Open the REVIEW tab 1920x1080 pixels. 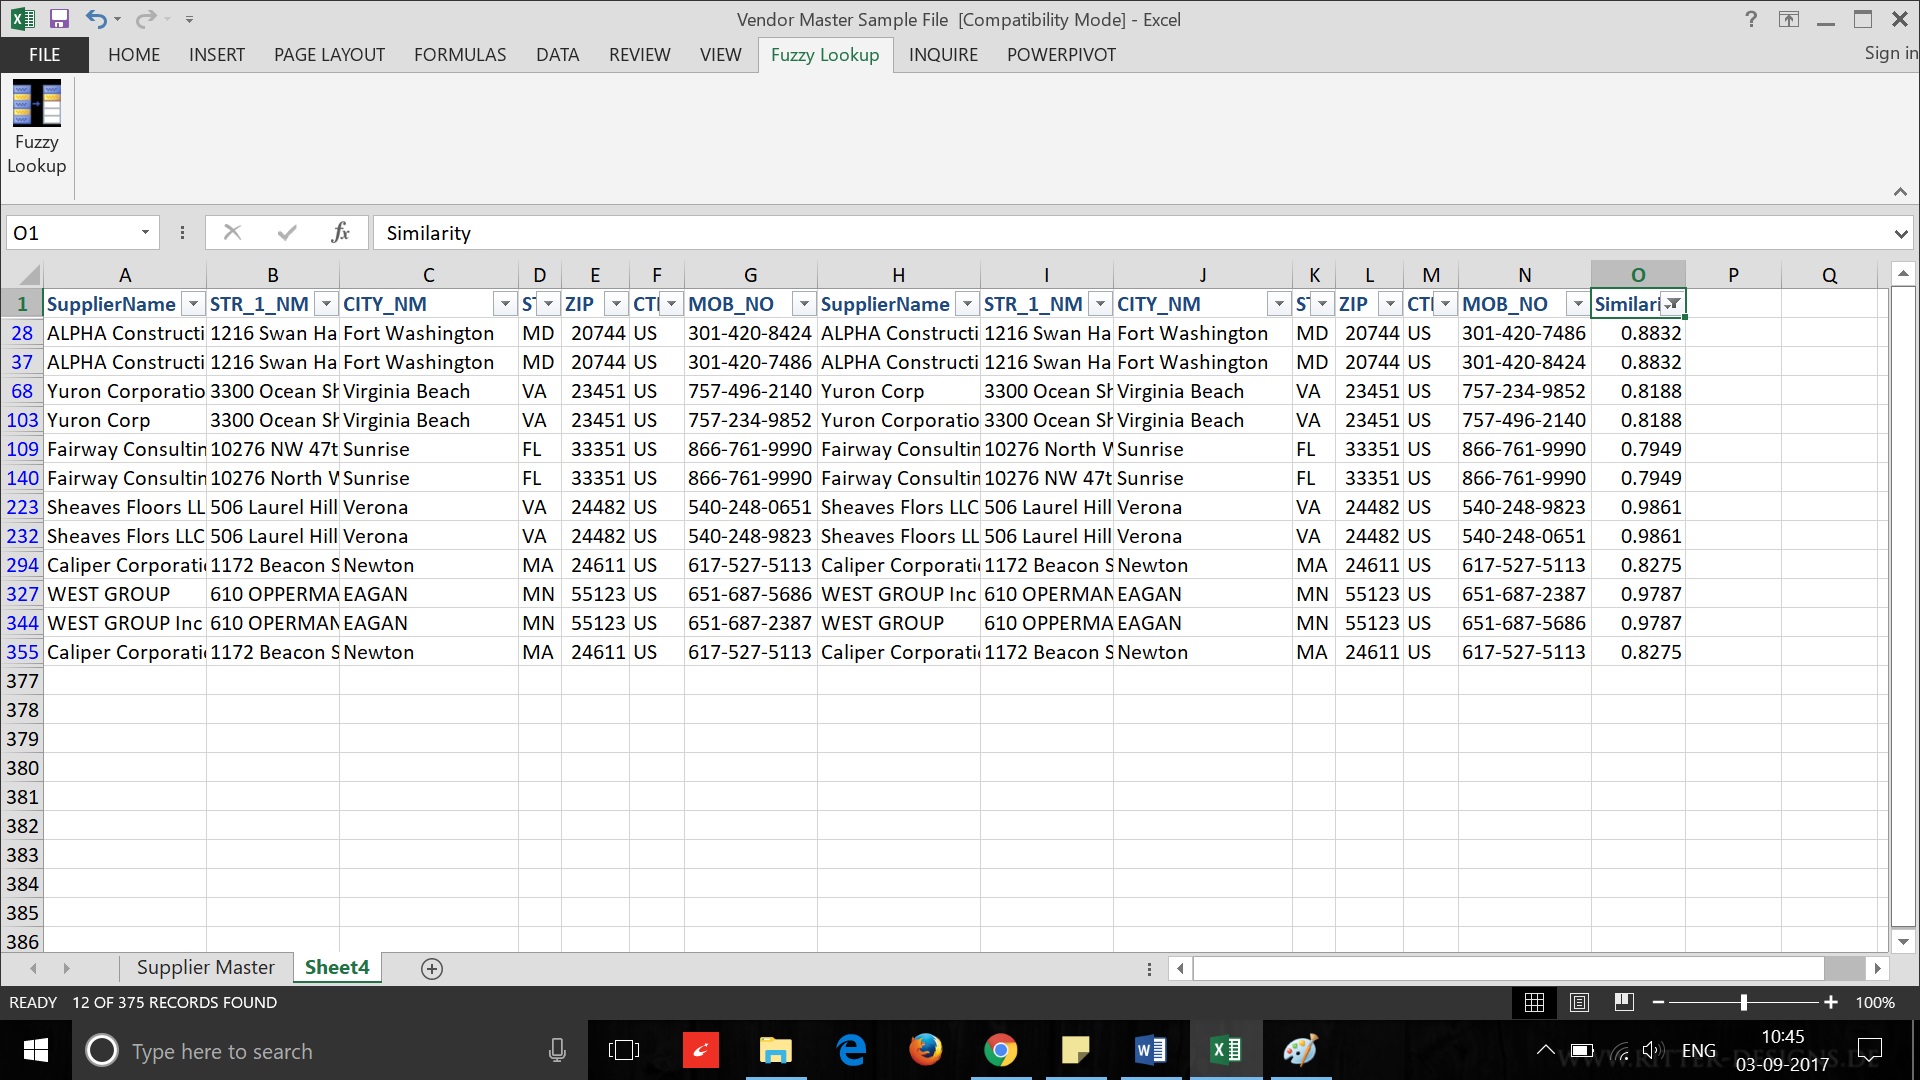[x=640, y=55]
